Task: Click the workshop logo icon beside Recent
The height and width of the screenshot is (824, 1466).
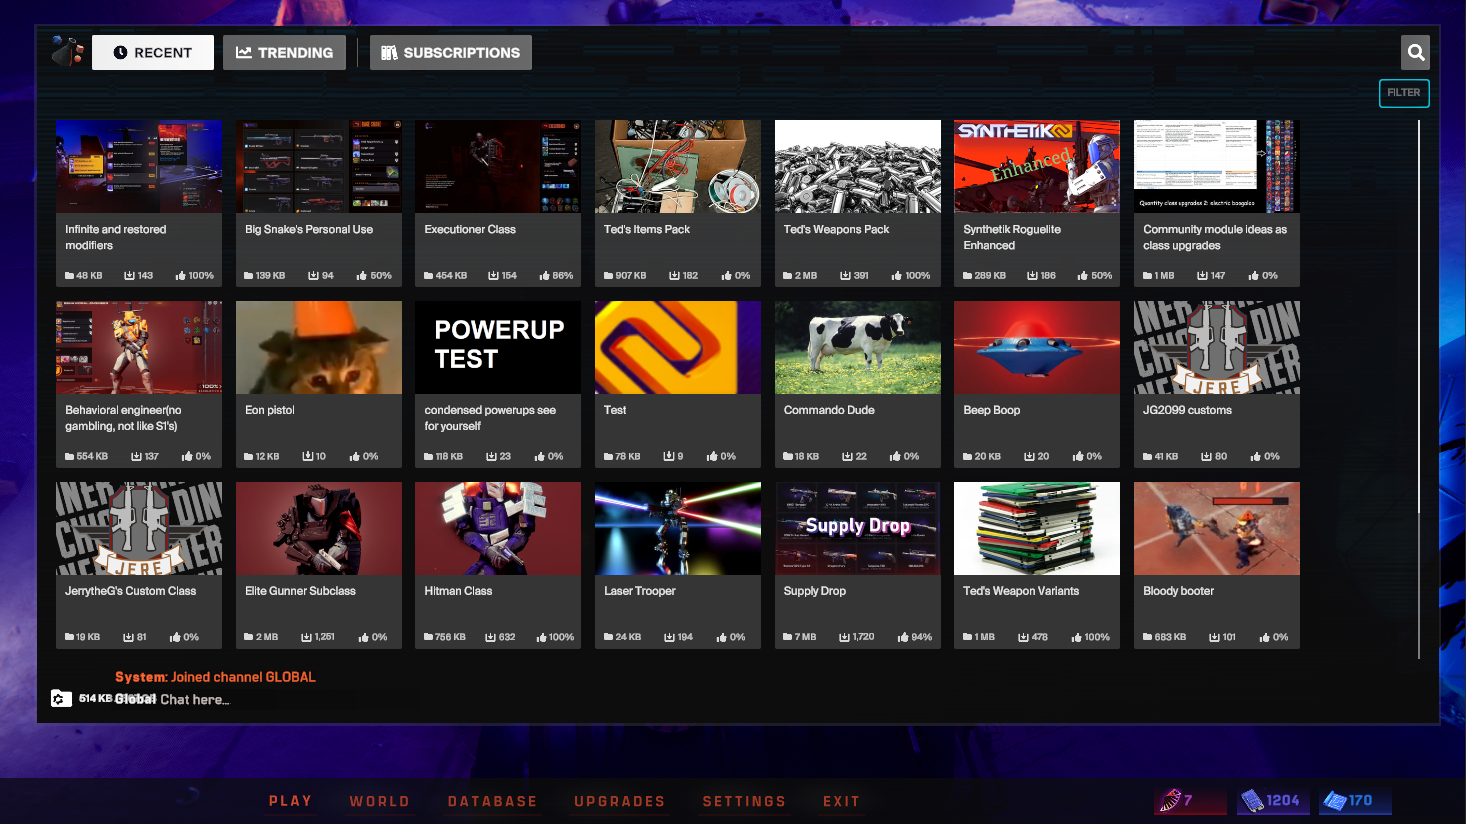Action: coord(68,52)
